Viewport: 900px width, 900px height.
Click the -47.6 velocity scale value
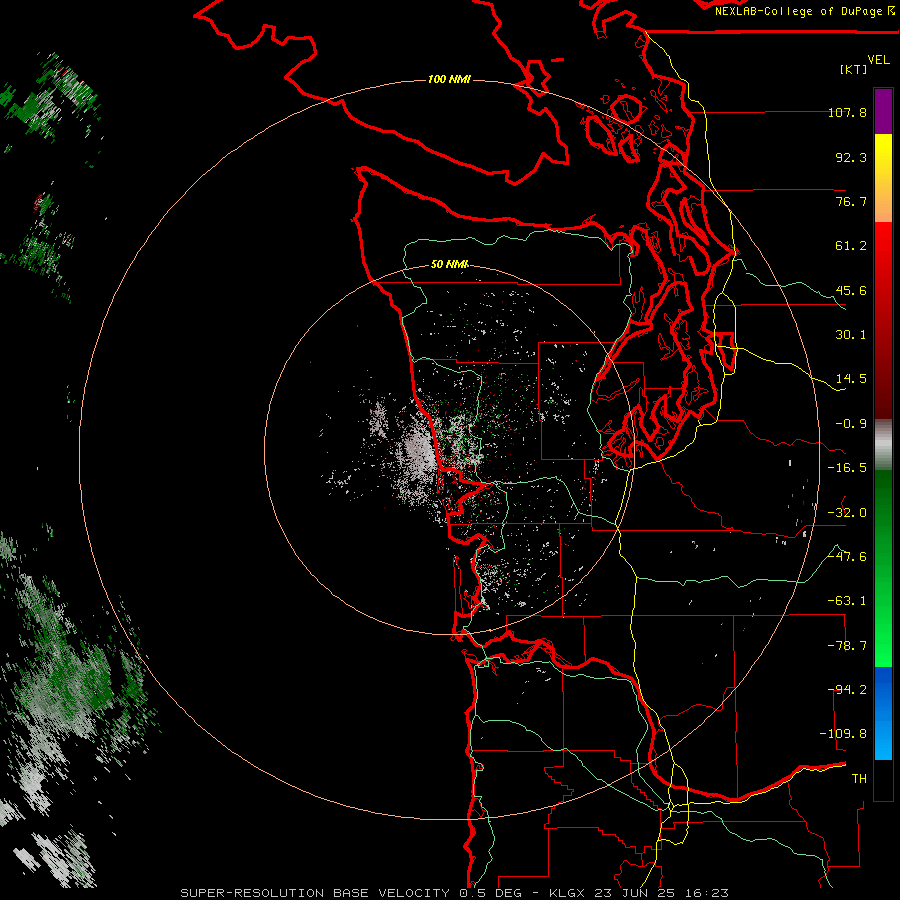[847, 557]
